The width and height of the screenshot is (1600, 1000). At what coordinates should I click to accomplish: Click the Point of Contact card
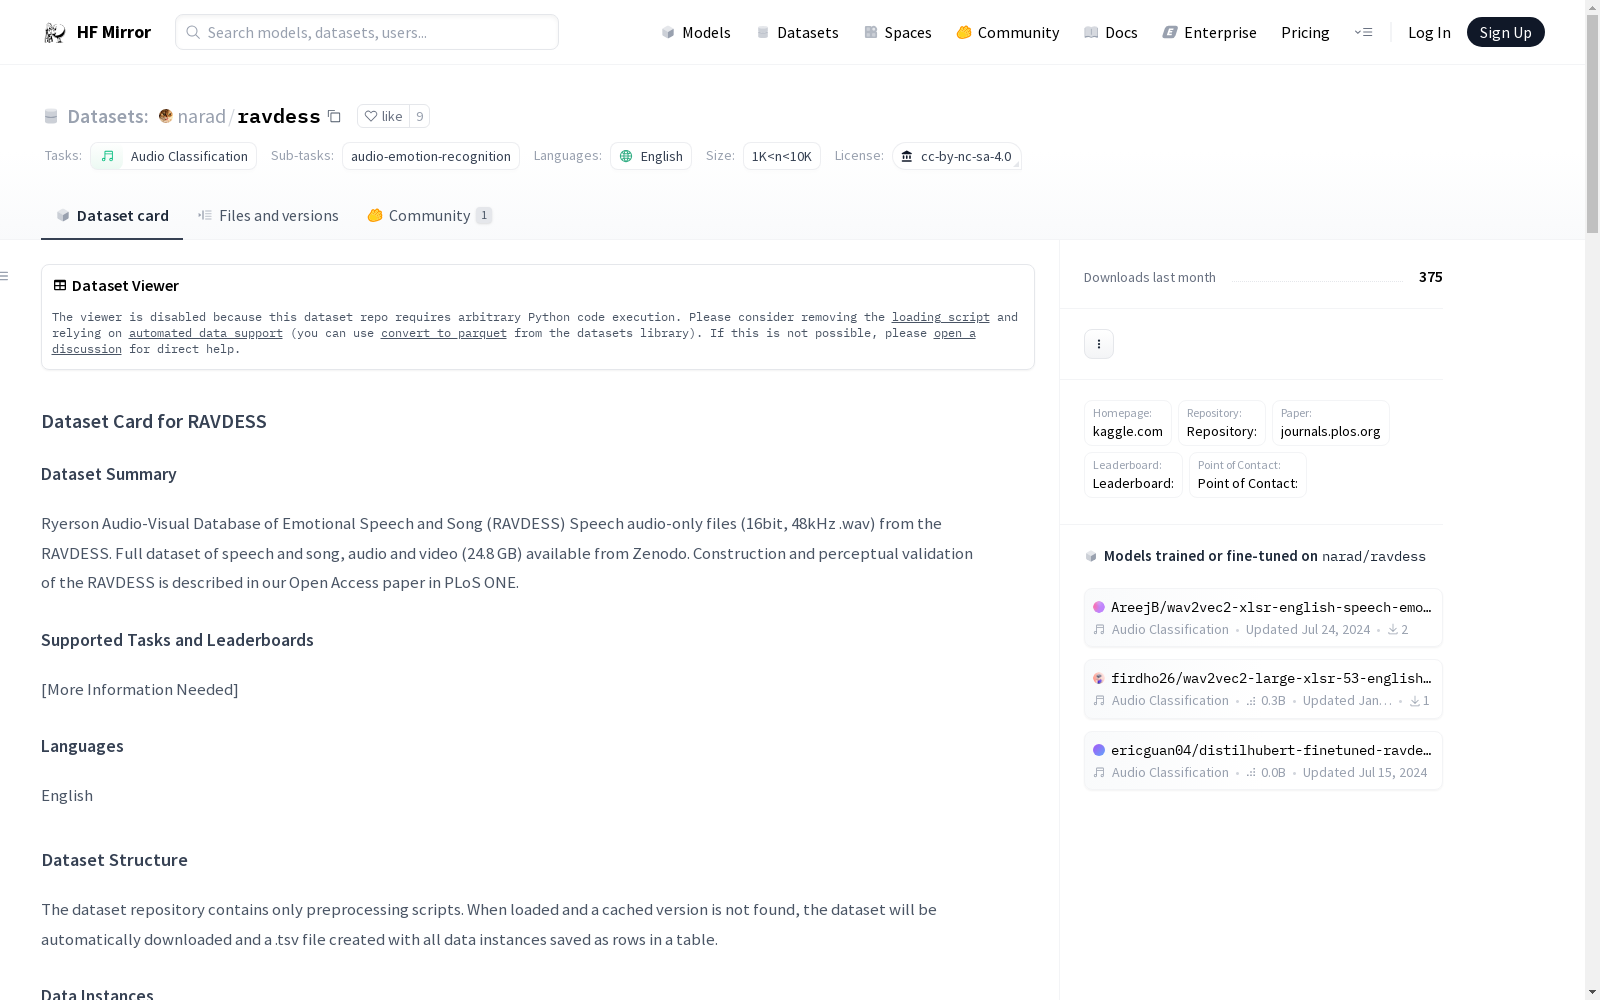[1248, 475]
